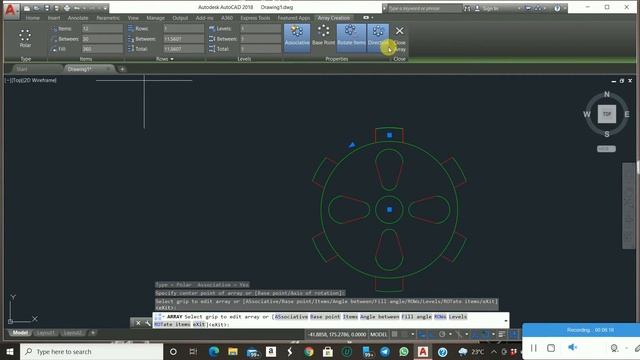Open the Parametric ribbon tab
The width and height of the screenshot is (640, 360).
[108, 18]
